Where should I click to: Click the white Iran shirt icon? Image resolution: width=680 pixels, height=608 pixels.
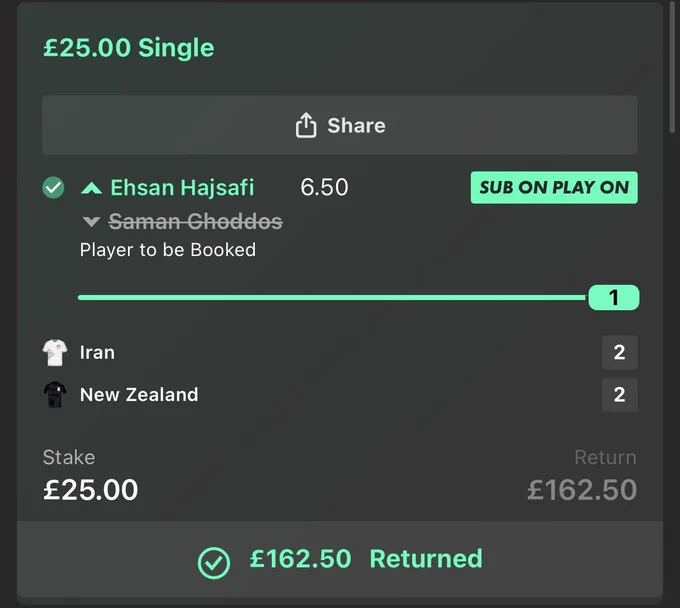[x=55, y=353]
